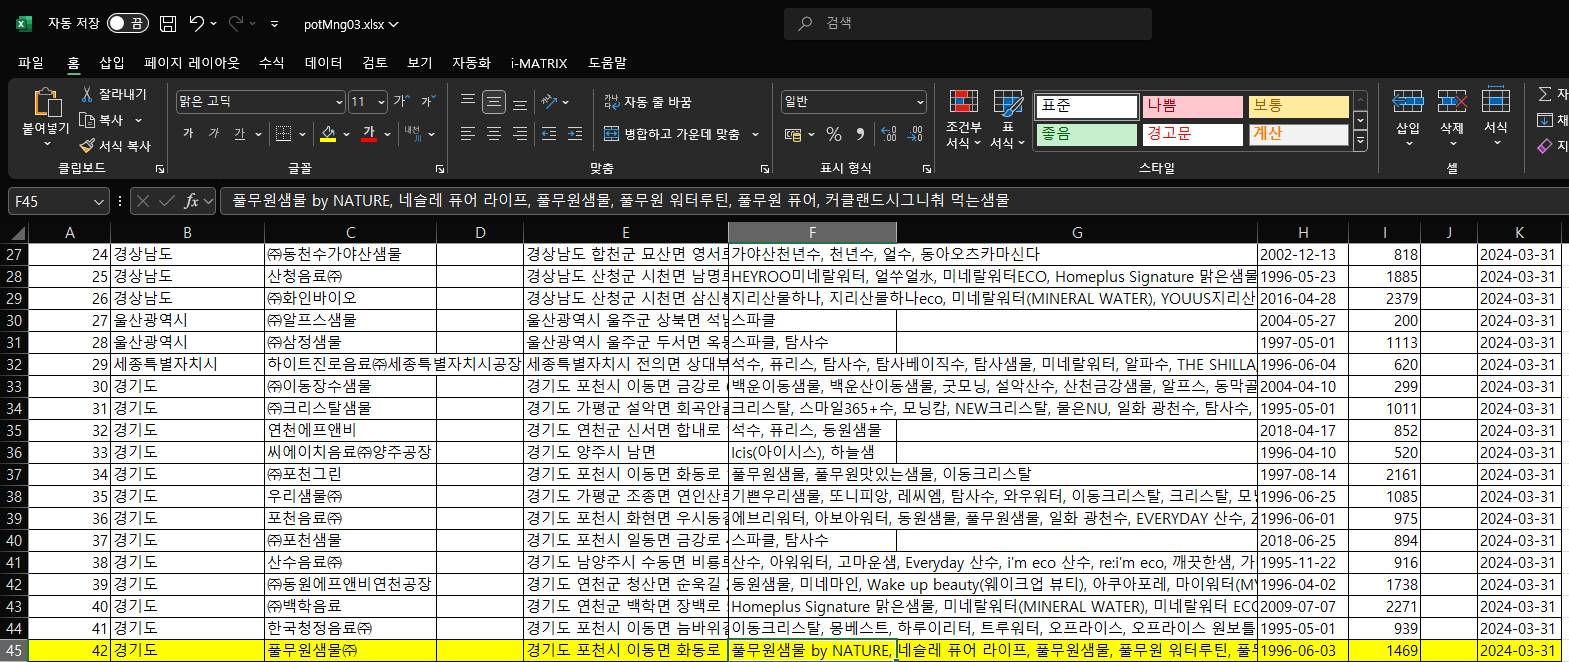Image resolution: width=1569 pixels, height=662 pixels.
Task: Click the increase decimal icon
Action: click(x=889, y=134)
